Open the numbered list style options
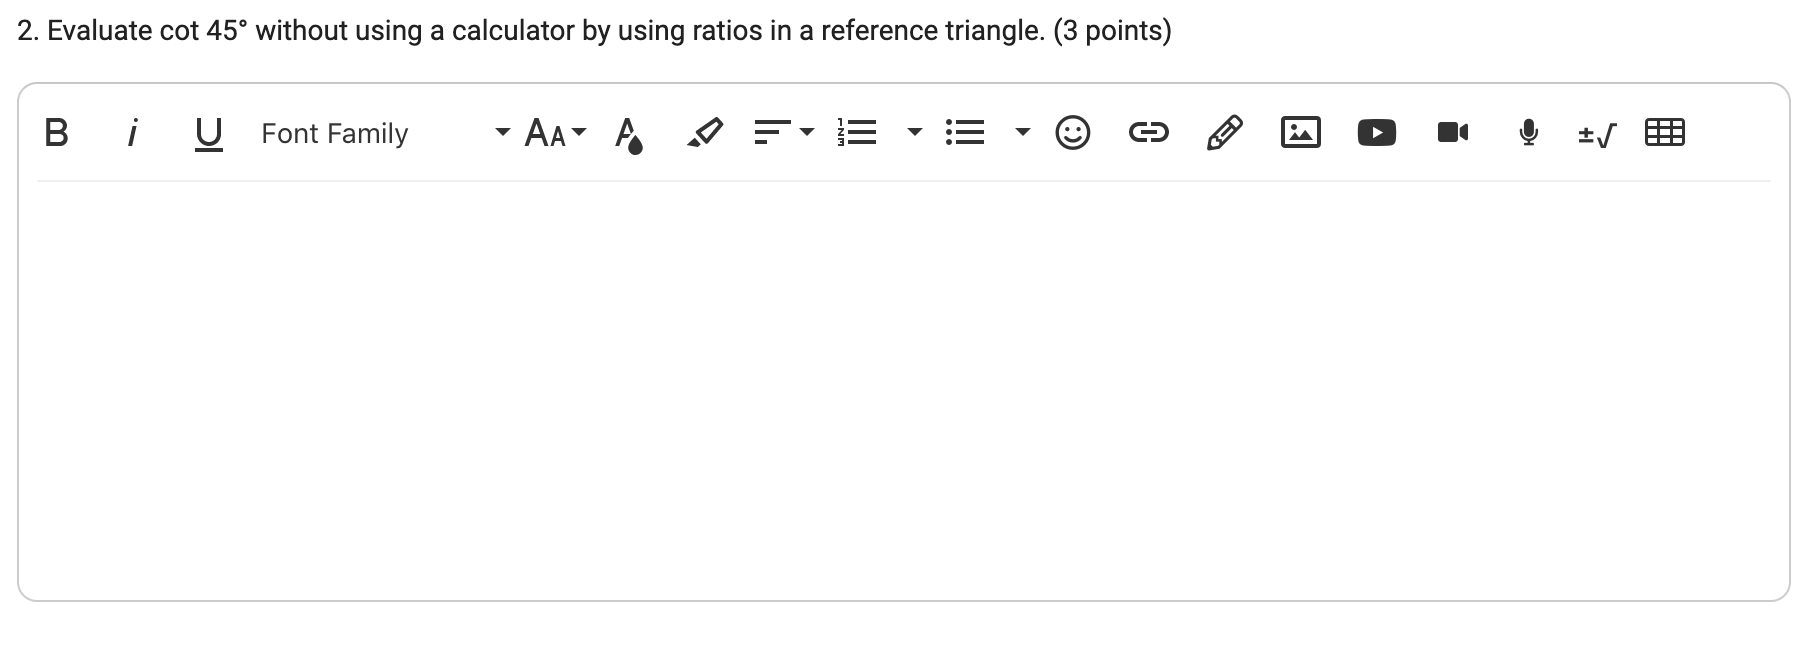 [912, 133]
